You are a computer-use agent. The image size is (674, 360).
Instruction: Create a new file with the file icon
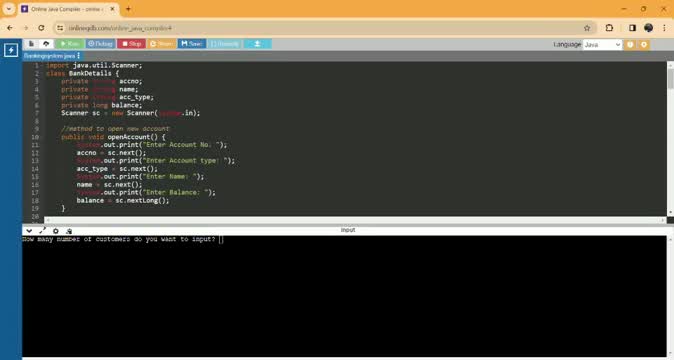(x=31, y=44)
